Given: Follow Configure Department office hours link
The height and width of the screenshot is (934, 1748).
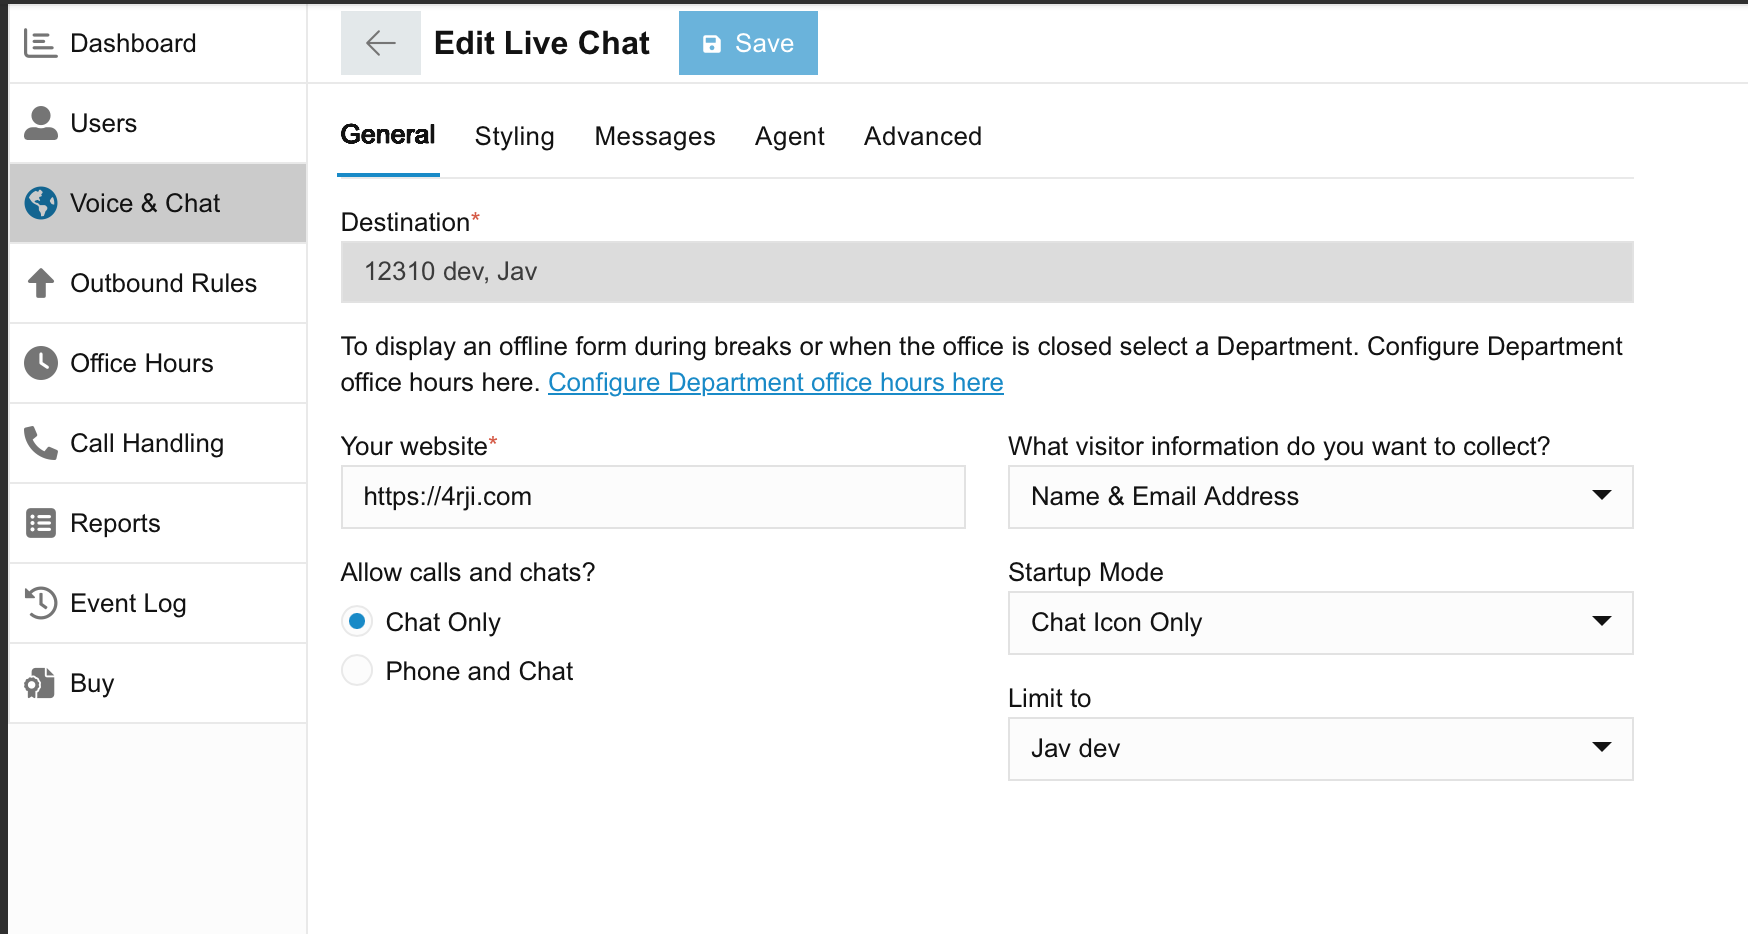Looking at the screenshot, I should tap(775, 383).
